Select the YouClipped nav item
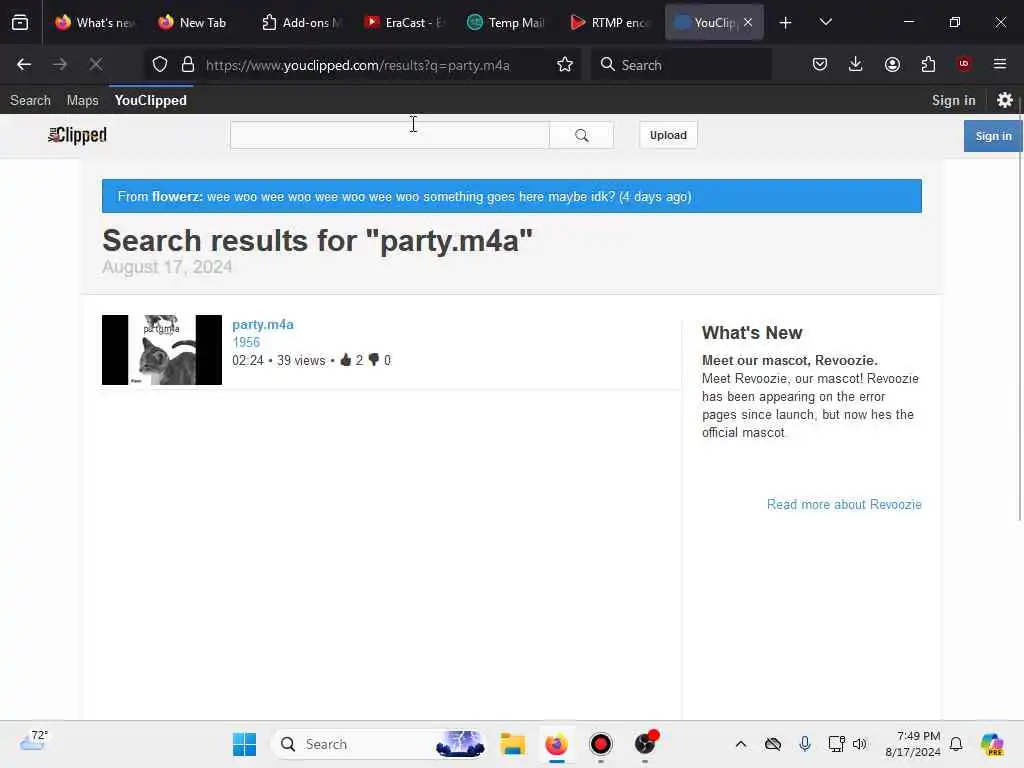The height and width of the screenshot is (768, 1024). [150, 101]
